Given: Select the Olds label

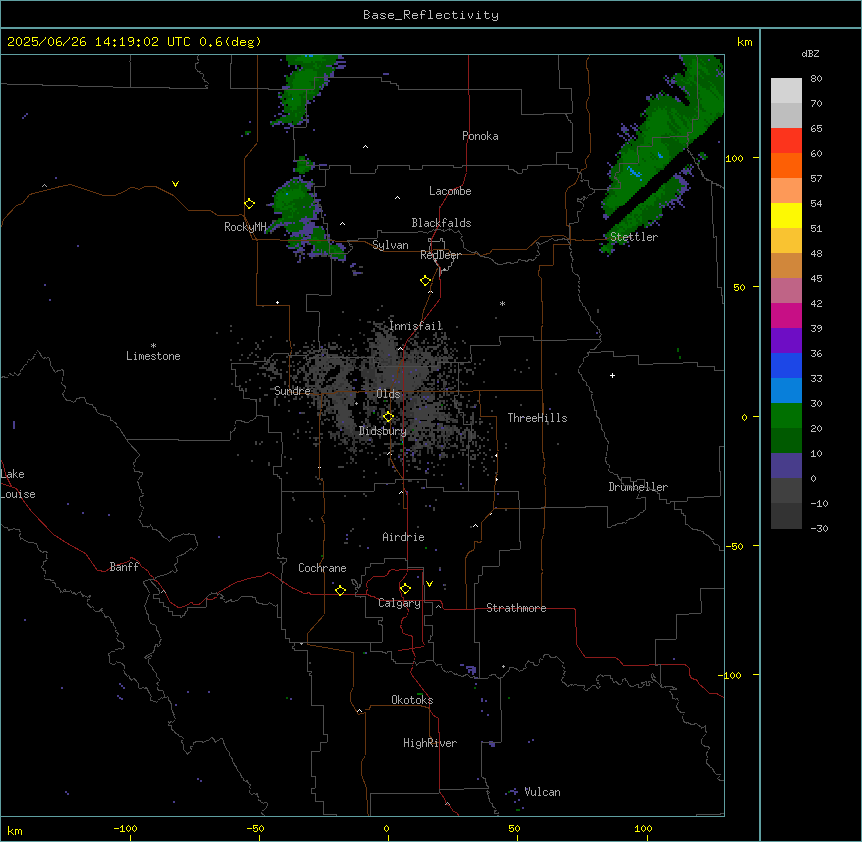Looking at the screenshot, I should point(388,394).
